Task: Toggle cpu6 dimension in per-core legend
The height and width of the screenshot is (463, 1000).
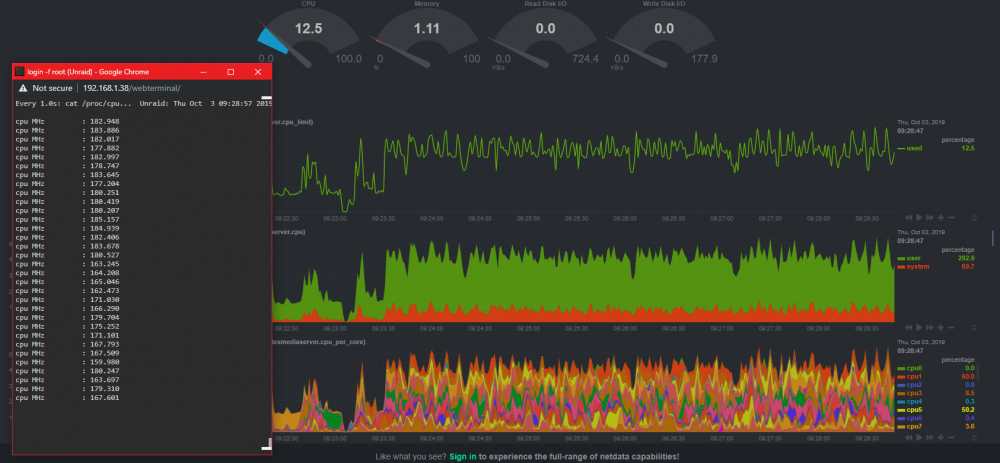Action: (910, 418)
